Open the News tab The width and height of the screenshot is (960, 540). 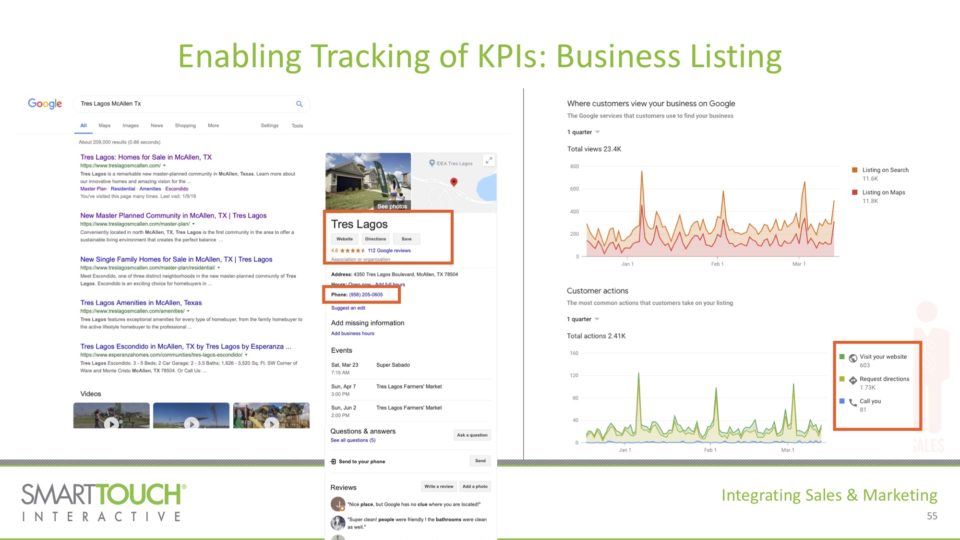click(157, 126)
